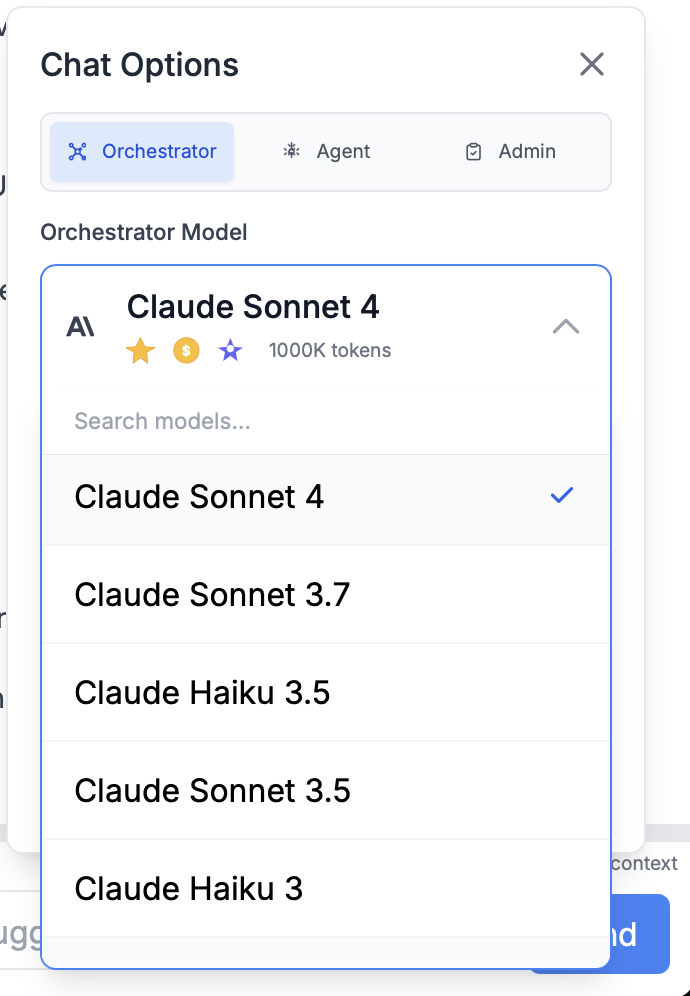
Task: Close the Chat Options dialog
Action: pyautogui.click(x=592, y=64)
